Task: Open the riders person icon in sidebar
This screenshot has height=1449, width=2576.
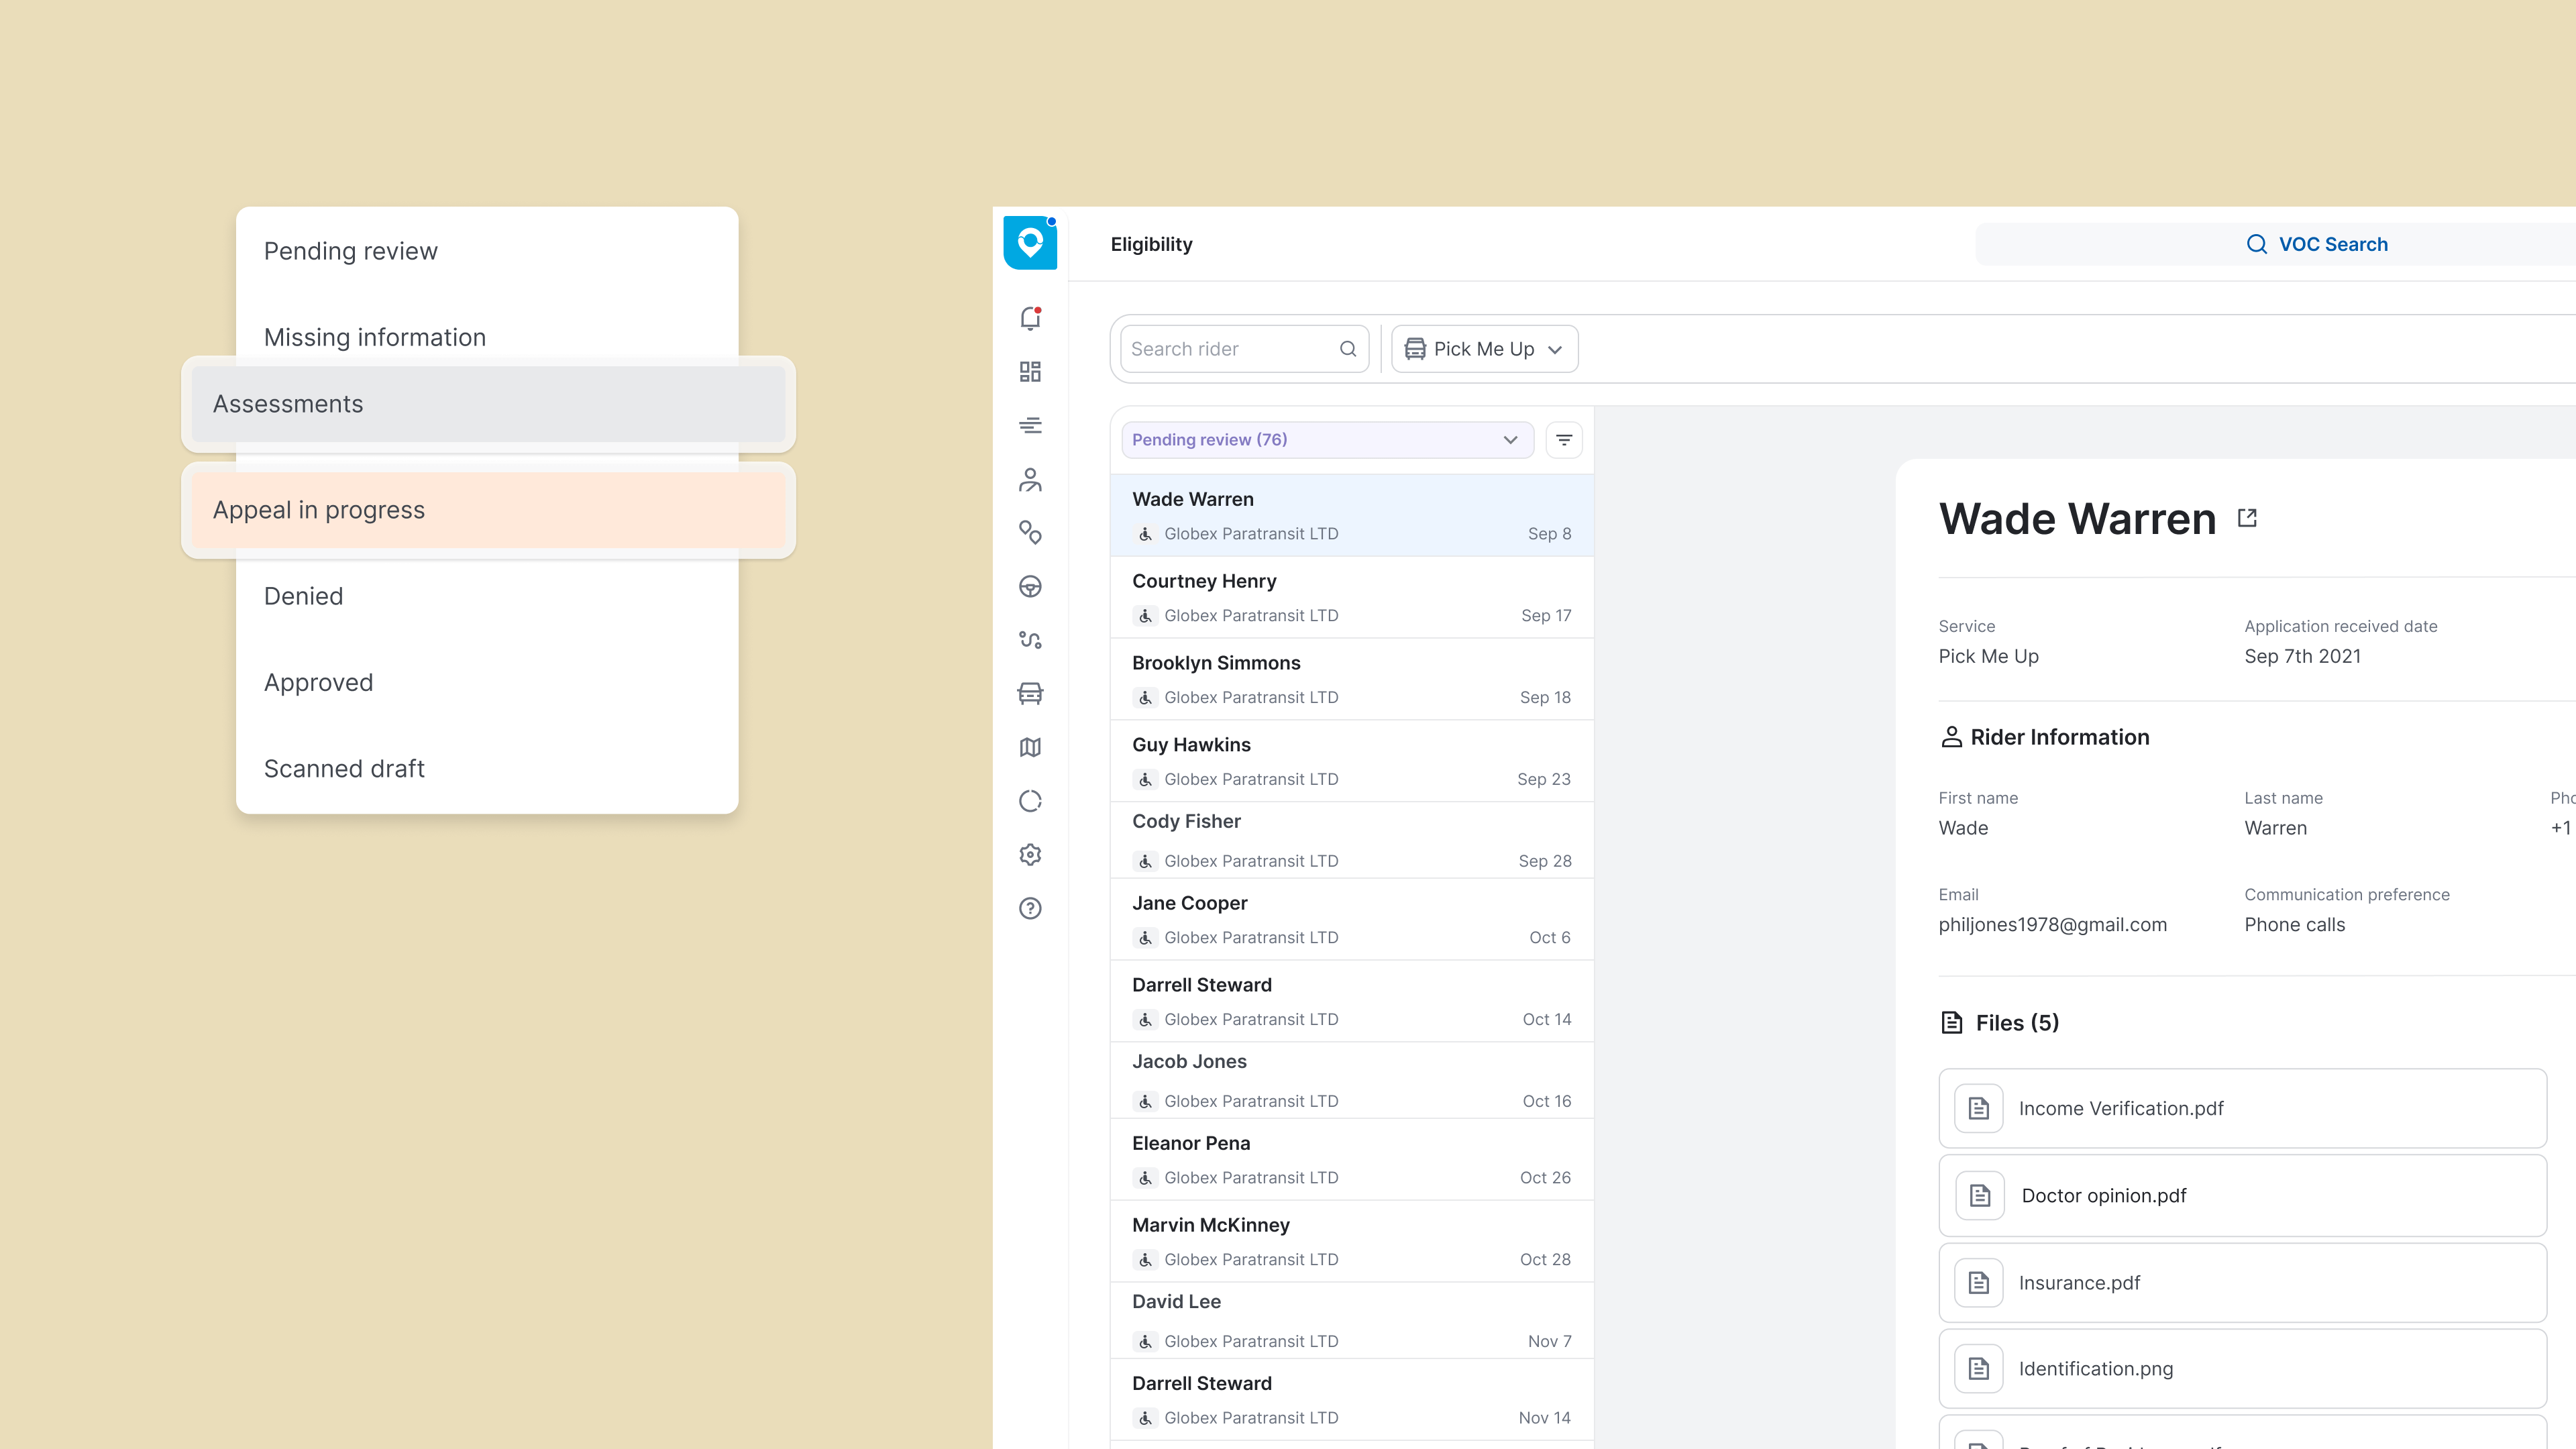Action: tap(1030, 480)
